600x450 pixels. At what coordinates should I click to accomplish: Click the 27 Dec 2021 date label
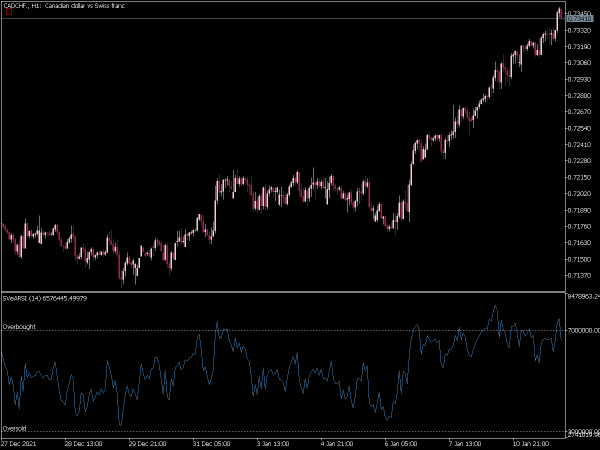(x=19, y=443)
